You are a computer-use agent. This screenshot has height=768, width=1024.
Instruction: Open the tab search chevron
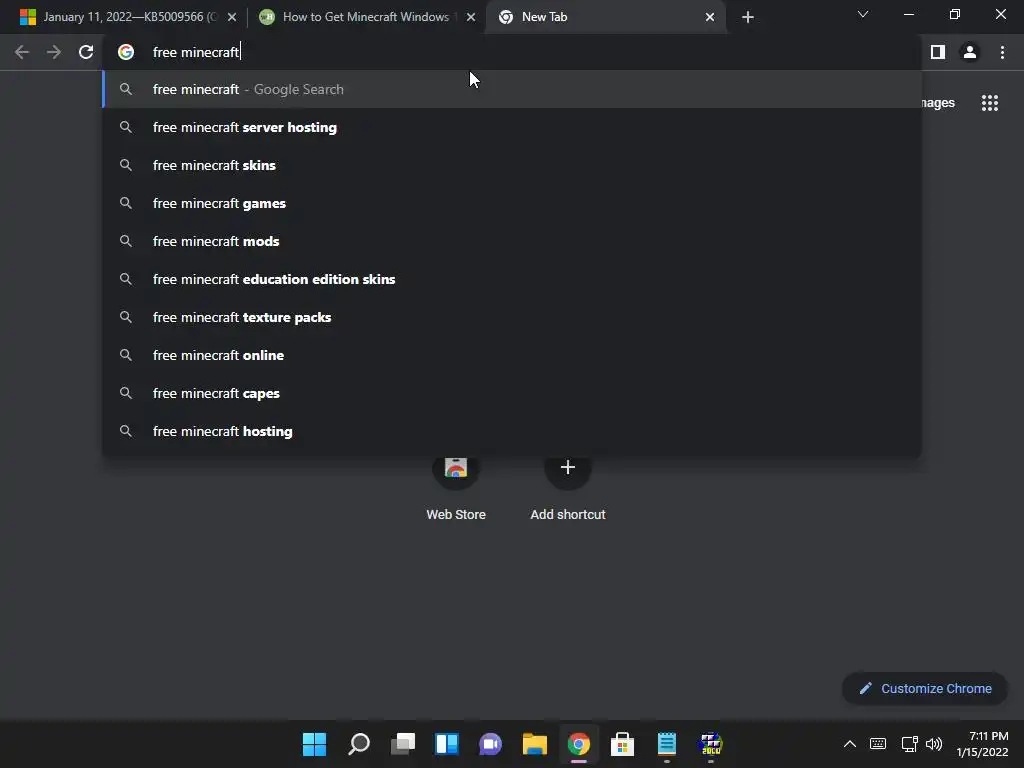(863, 14)
